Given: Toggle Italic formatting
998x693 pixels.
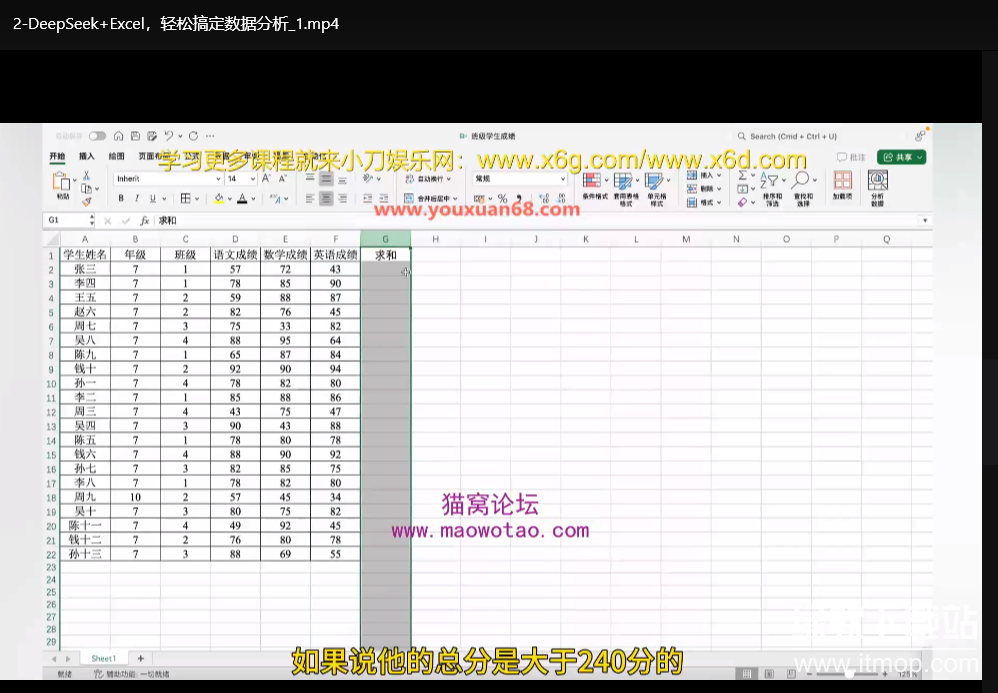Looking at the screenshot, I should pyautogui.click(x=136, y=199).
